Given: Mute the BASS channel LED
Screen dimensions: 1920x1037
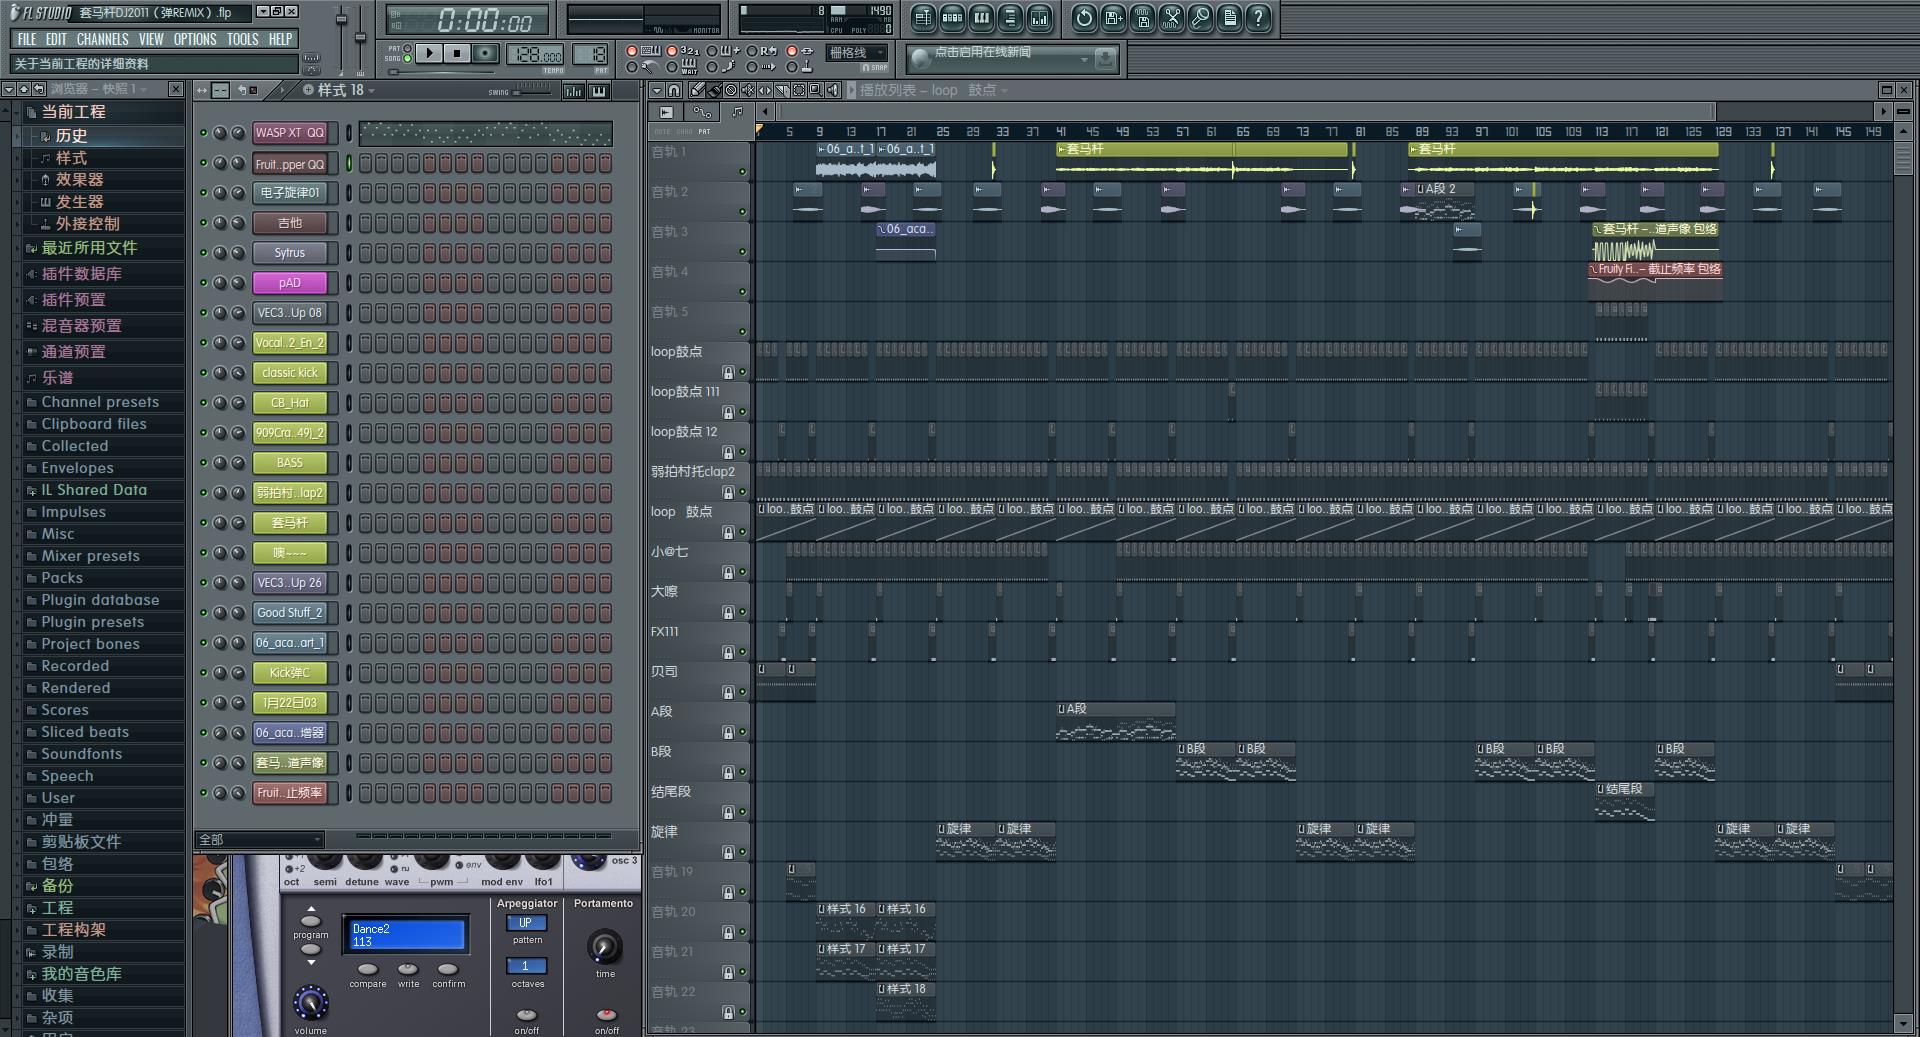Looking at the screenshot, I should (204, 463).
